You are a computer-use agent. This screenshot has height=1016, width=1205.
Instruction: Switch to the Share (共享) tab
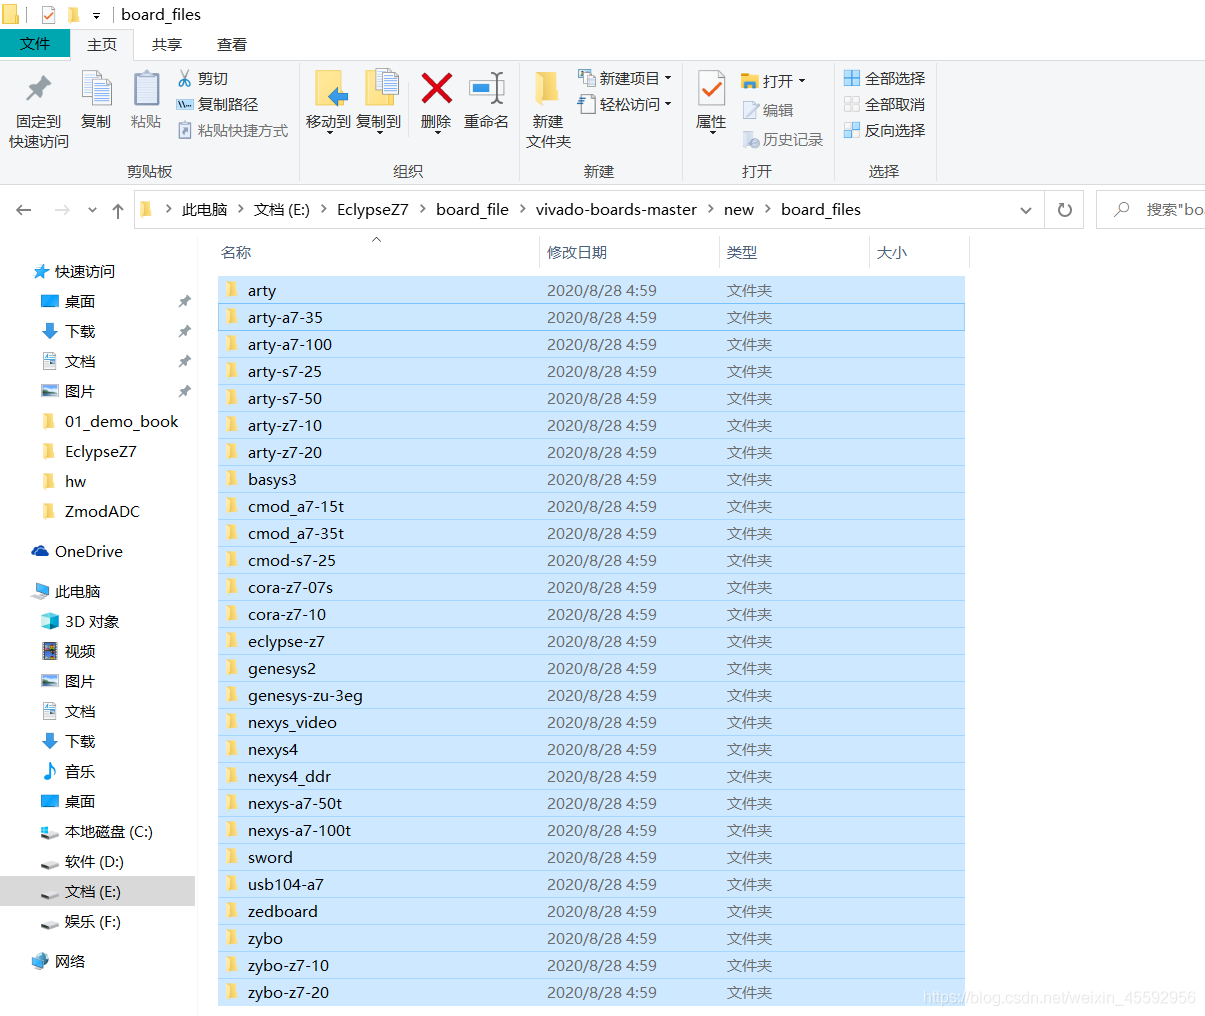[167, 44]
